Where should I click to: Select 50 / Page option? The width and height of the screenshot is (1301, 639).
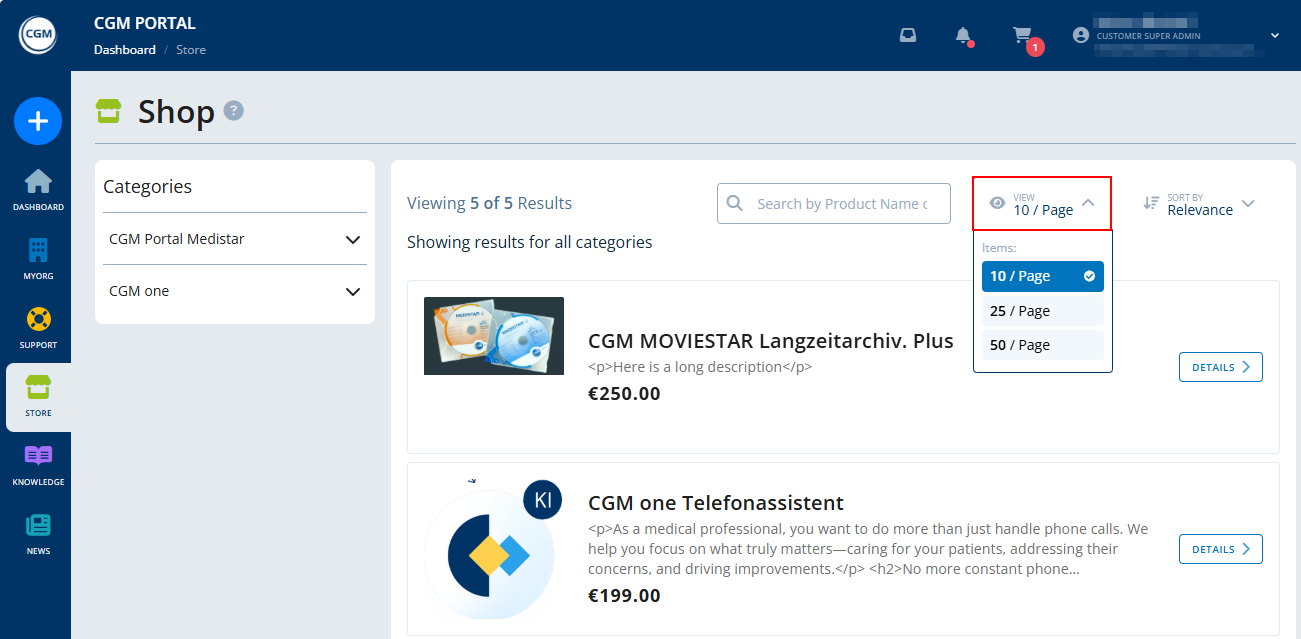[1042, 345]
